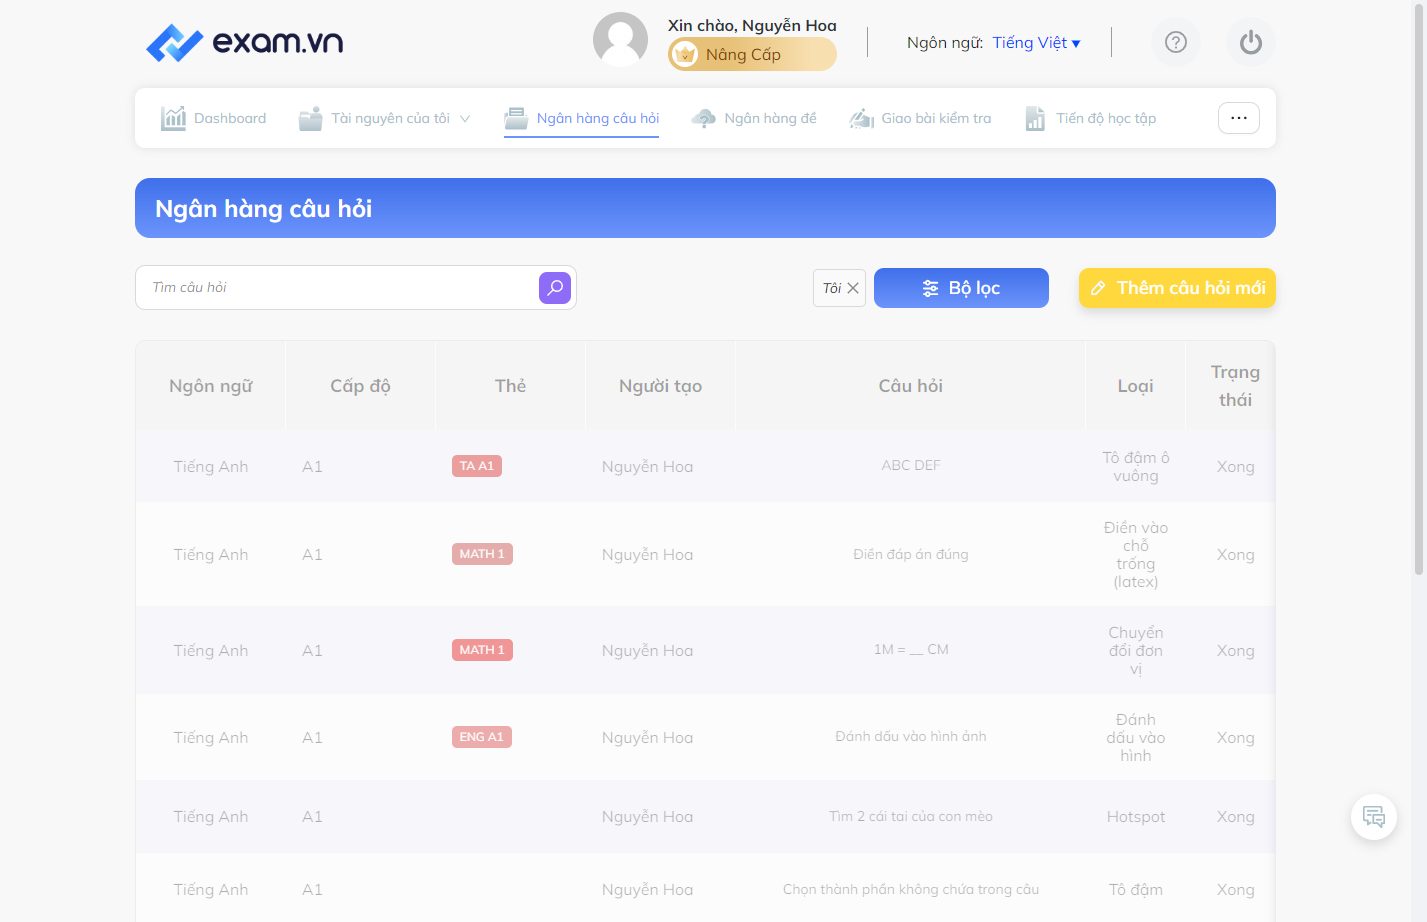Screen dimensions: 1427x922
Task: Click the 'Trạng thái' column header
Action: click(1236, 386)
